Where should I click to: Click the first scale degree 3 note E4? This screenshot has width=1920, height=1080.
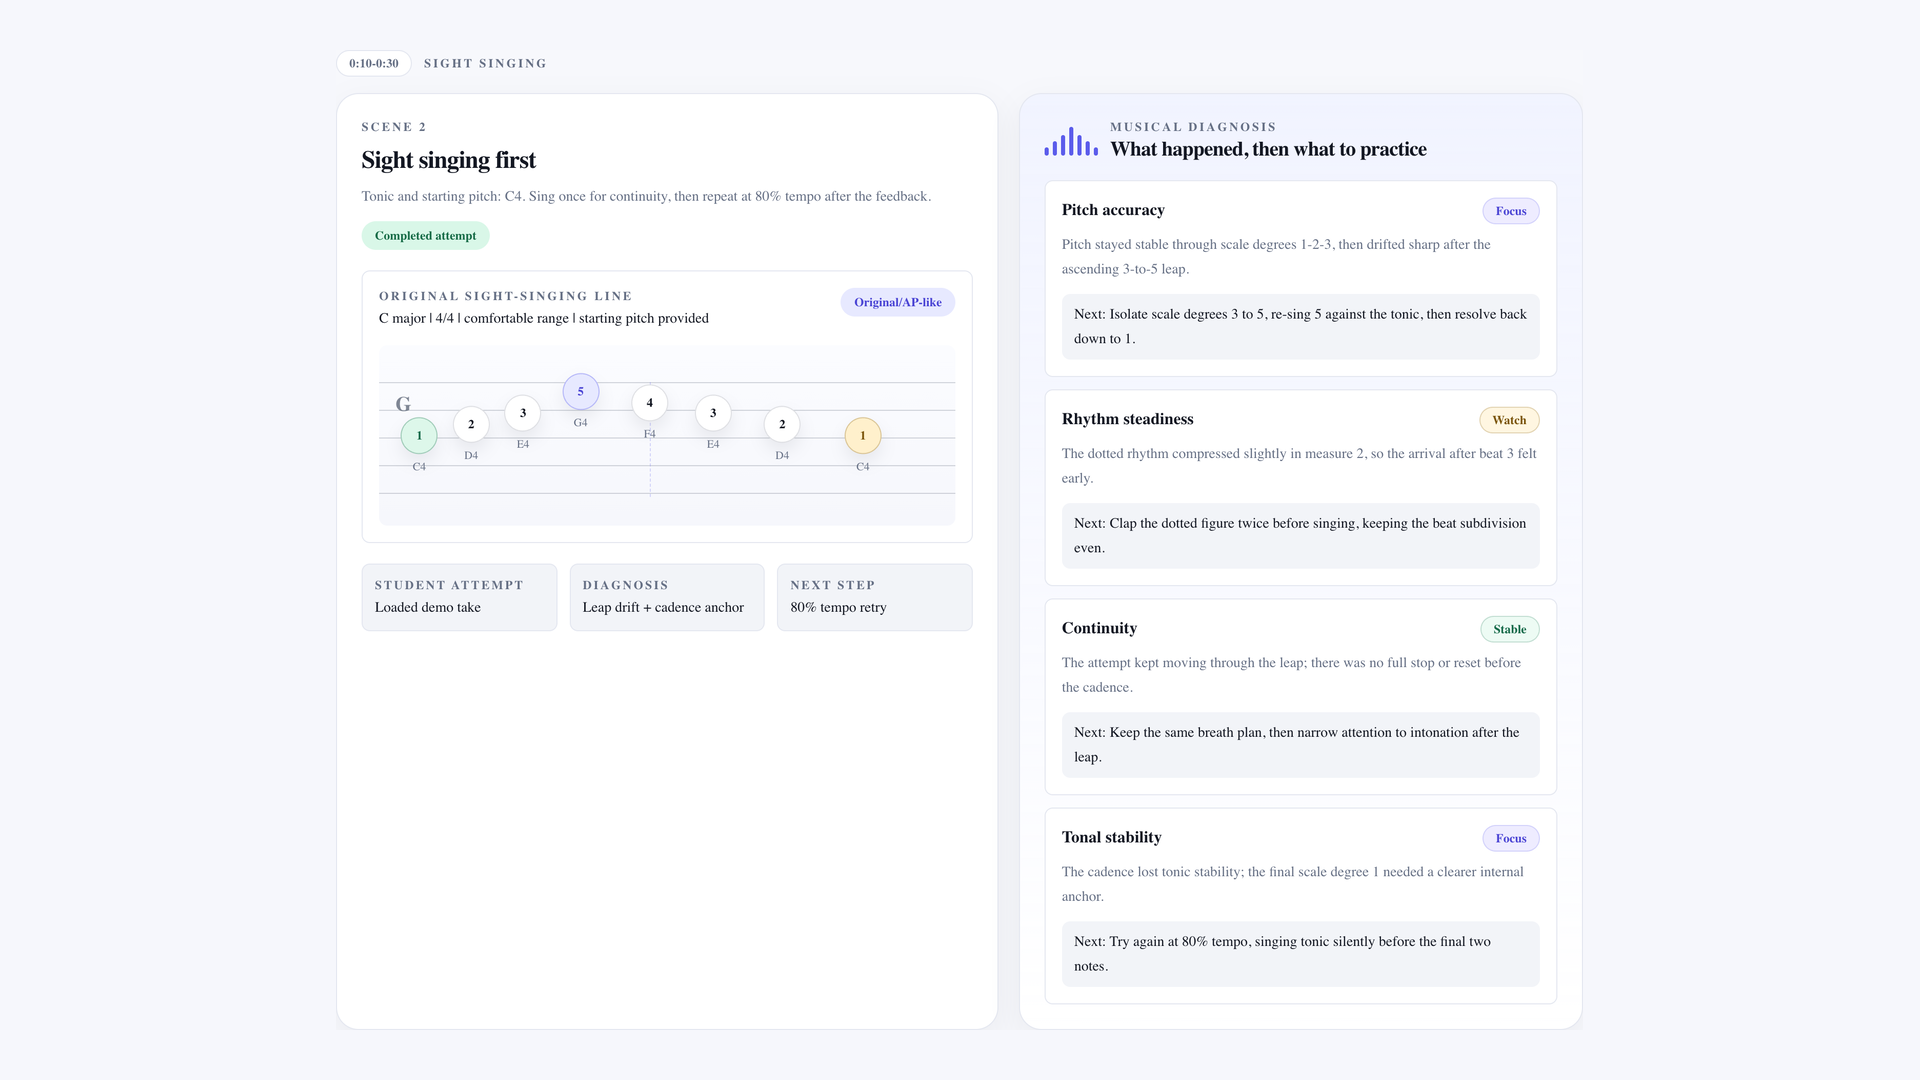523,413
